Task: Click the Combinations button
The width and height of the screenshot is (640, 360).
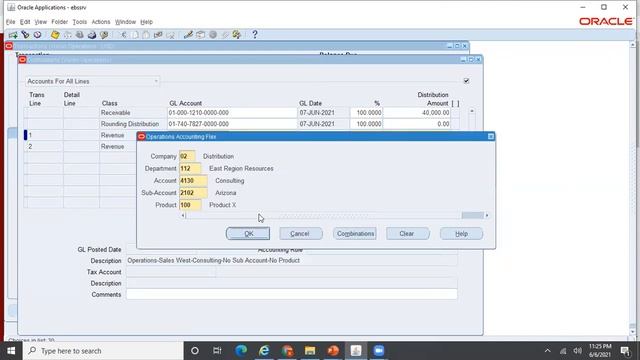Action: tap(355, 233)
